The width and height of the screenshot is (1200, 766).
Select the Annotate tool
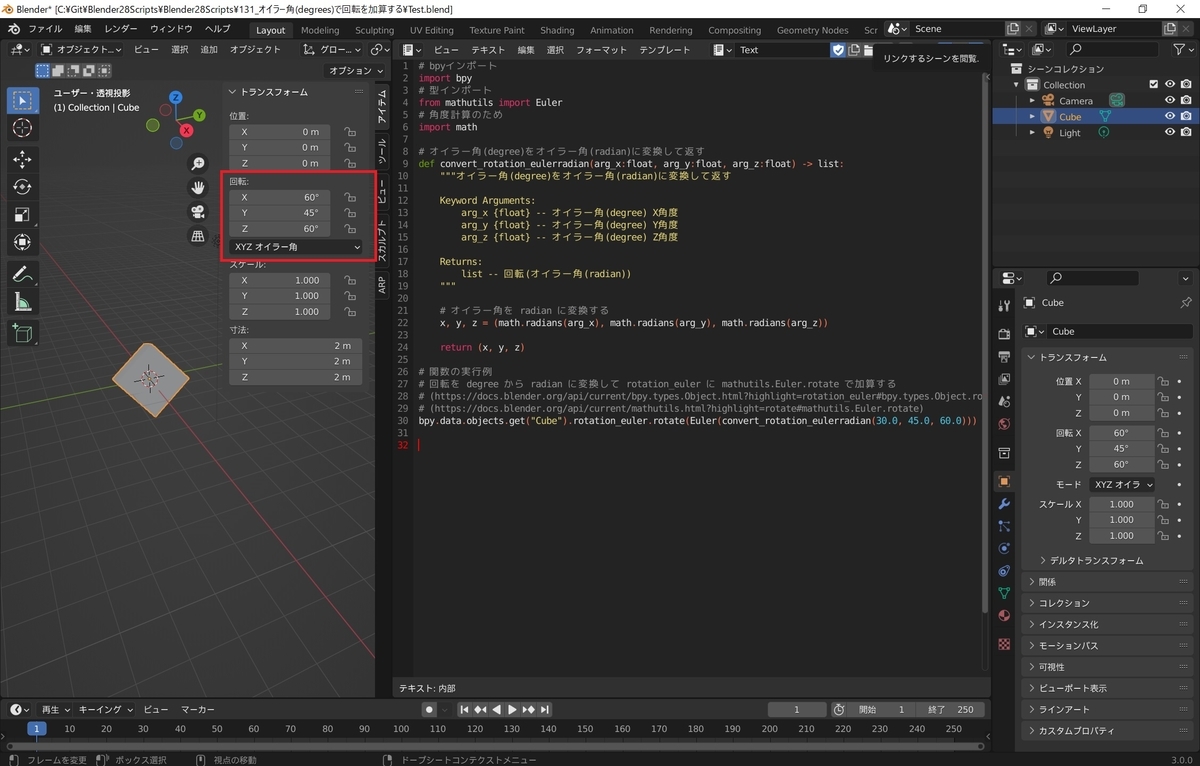click(x=23, y=271)
